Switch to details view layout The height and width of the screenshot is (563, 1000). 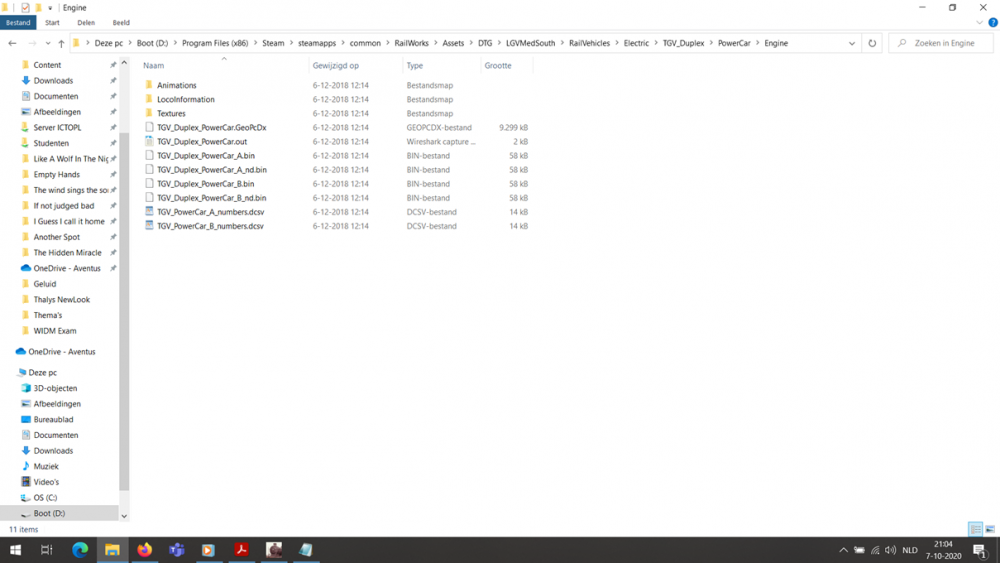[975, 529]
